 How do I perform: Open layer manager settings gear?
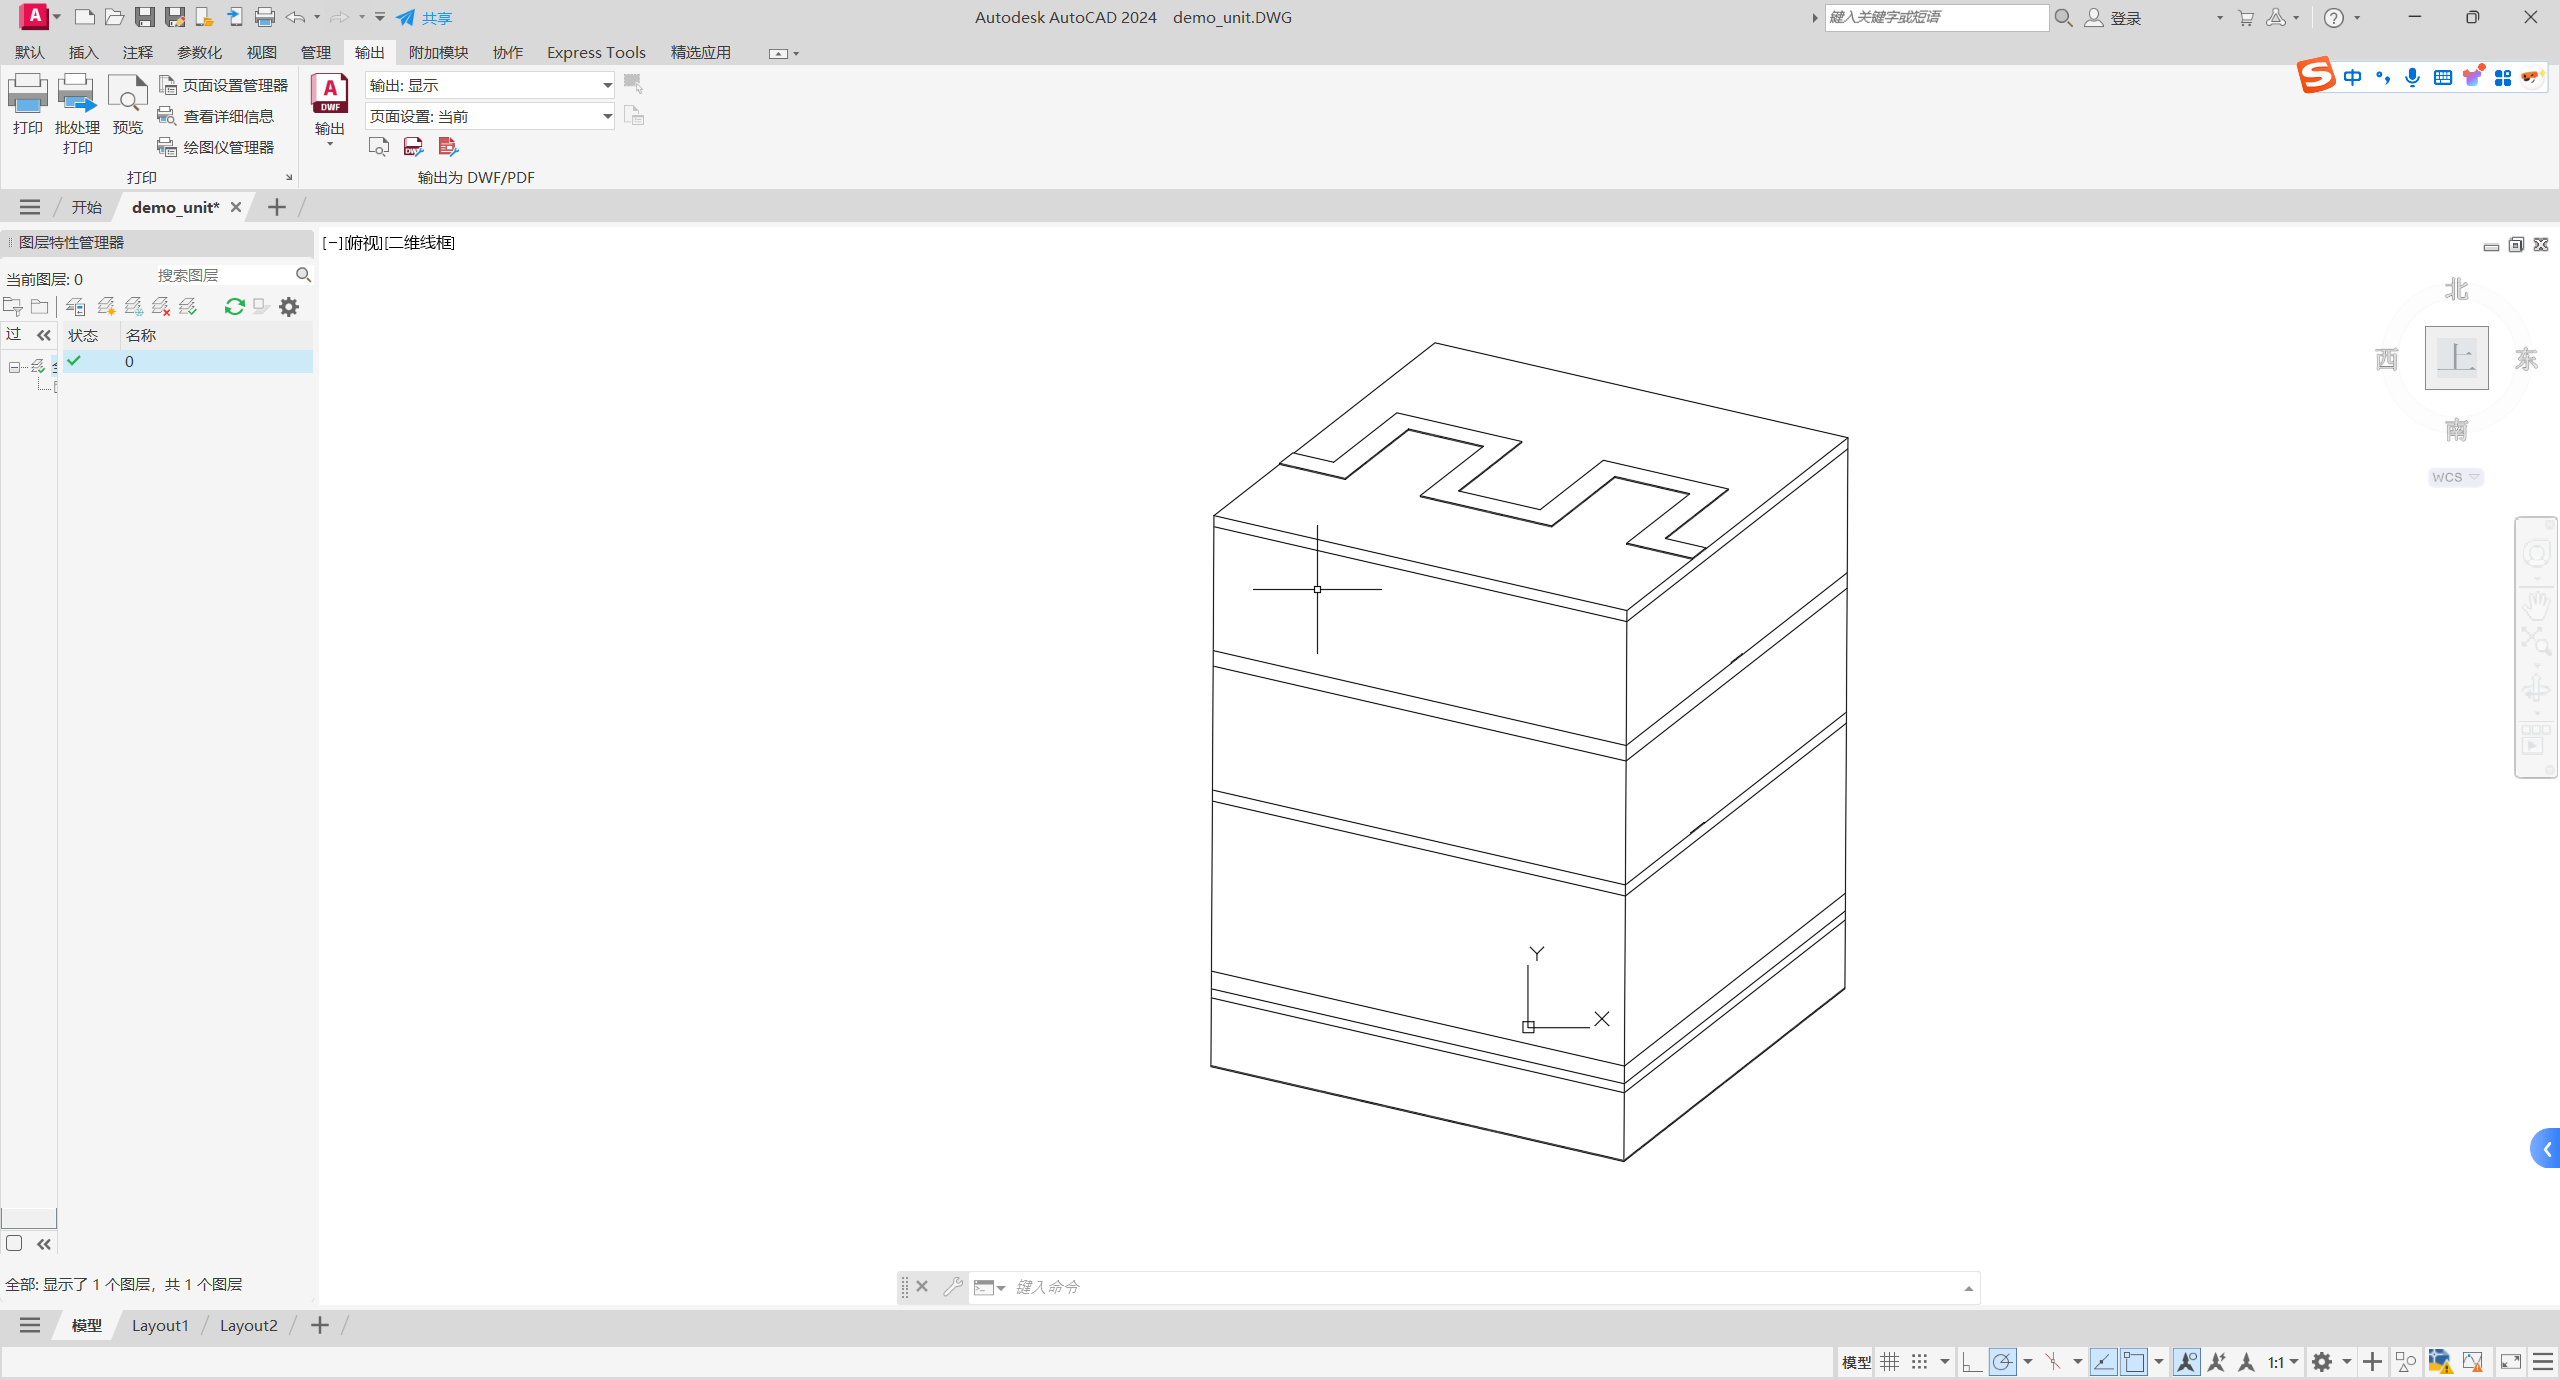point(289,307)
